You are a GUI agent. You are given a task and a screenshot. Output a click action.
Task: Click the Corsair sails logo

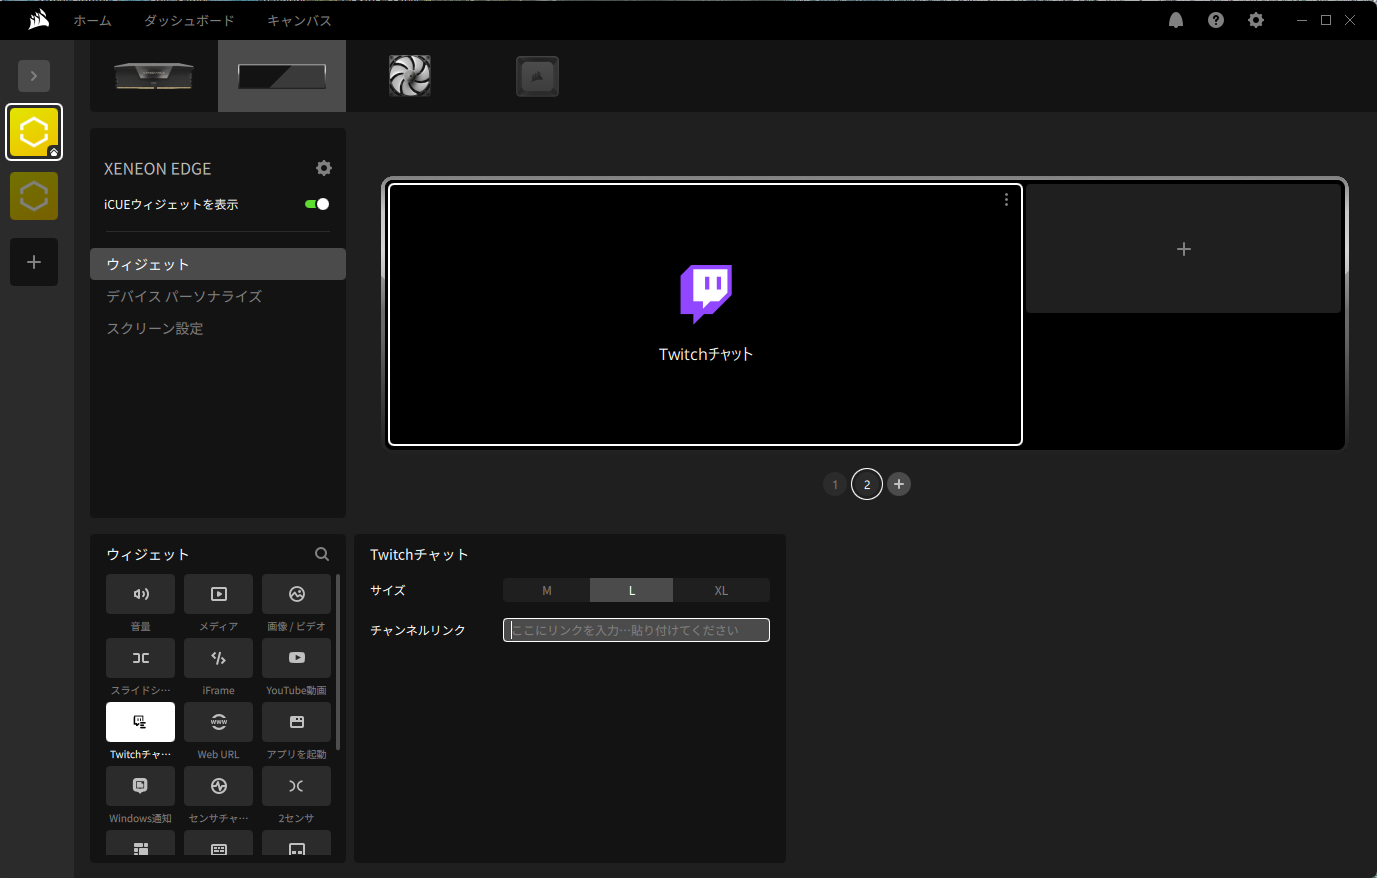point(39,20)
